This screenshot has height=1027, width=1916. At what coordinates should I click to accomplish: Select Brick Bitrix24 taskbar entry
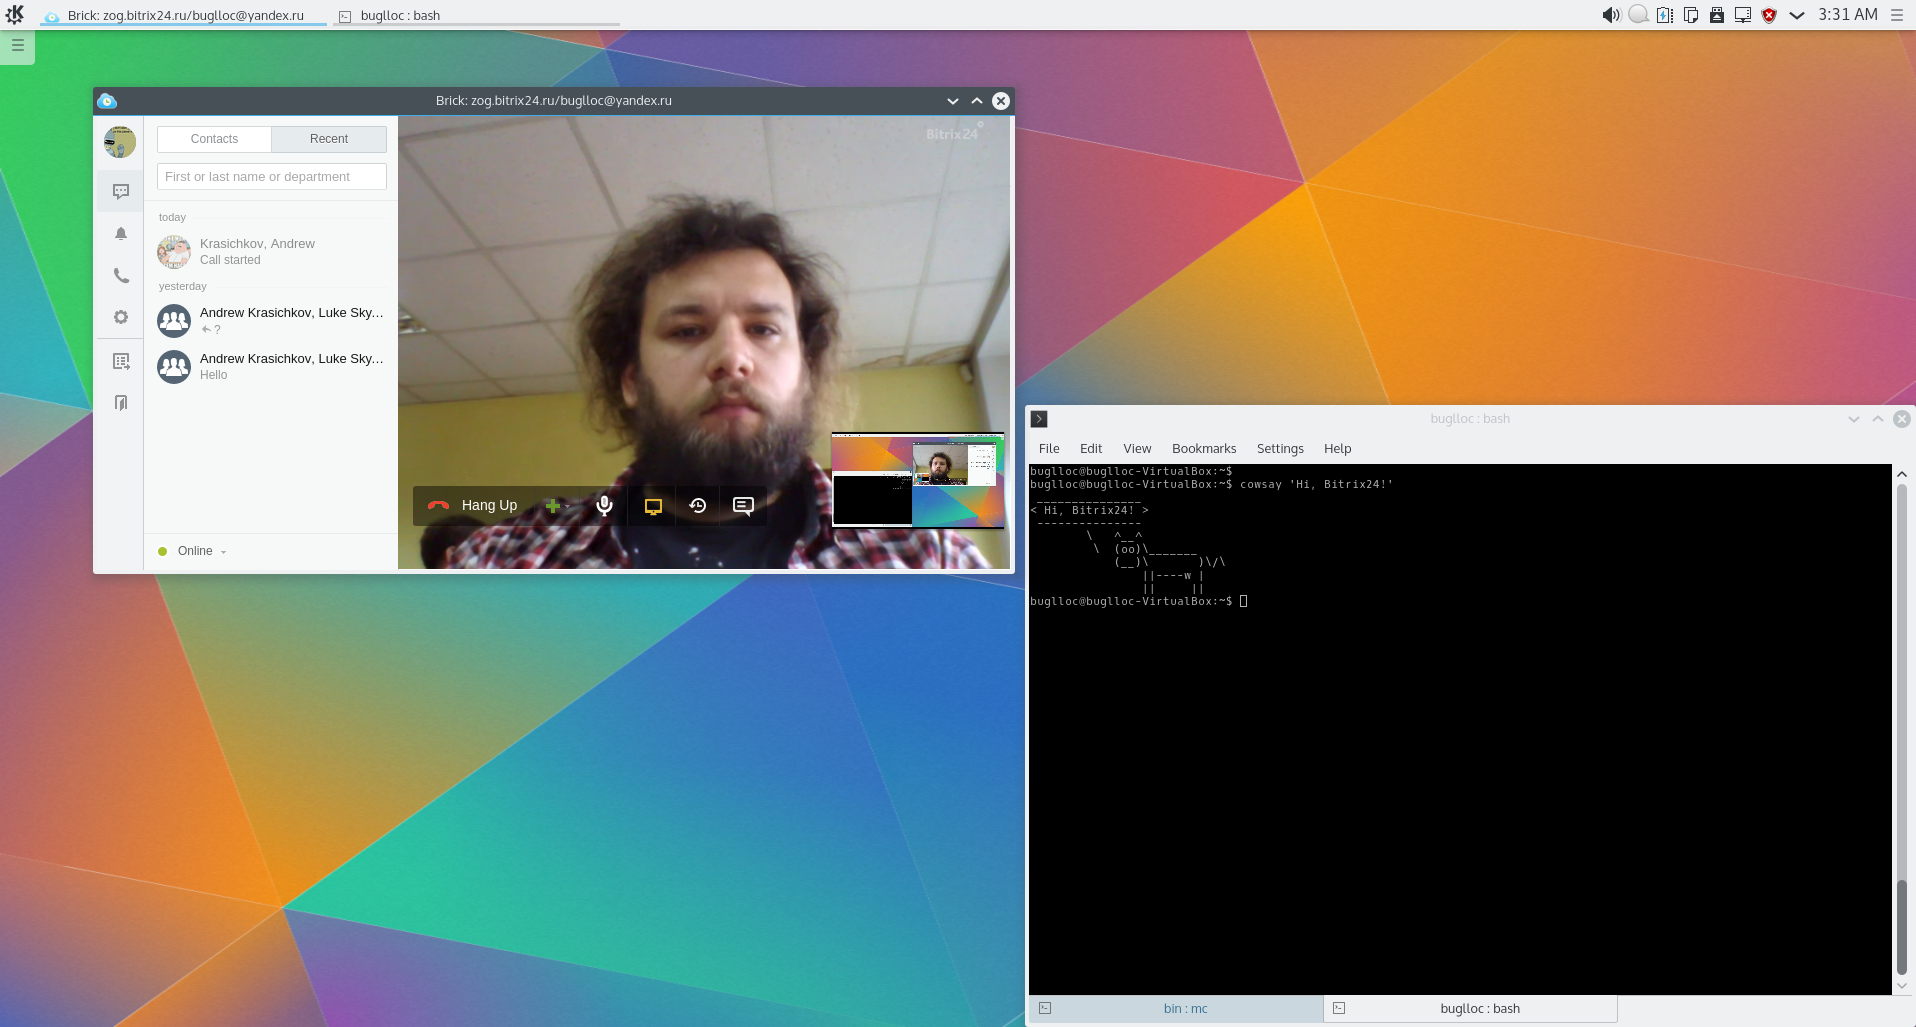pyautogui.click(x=183, y=16)
